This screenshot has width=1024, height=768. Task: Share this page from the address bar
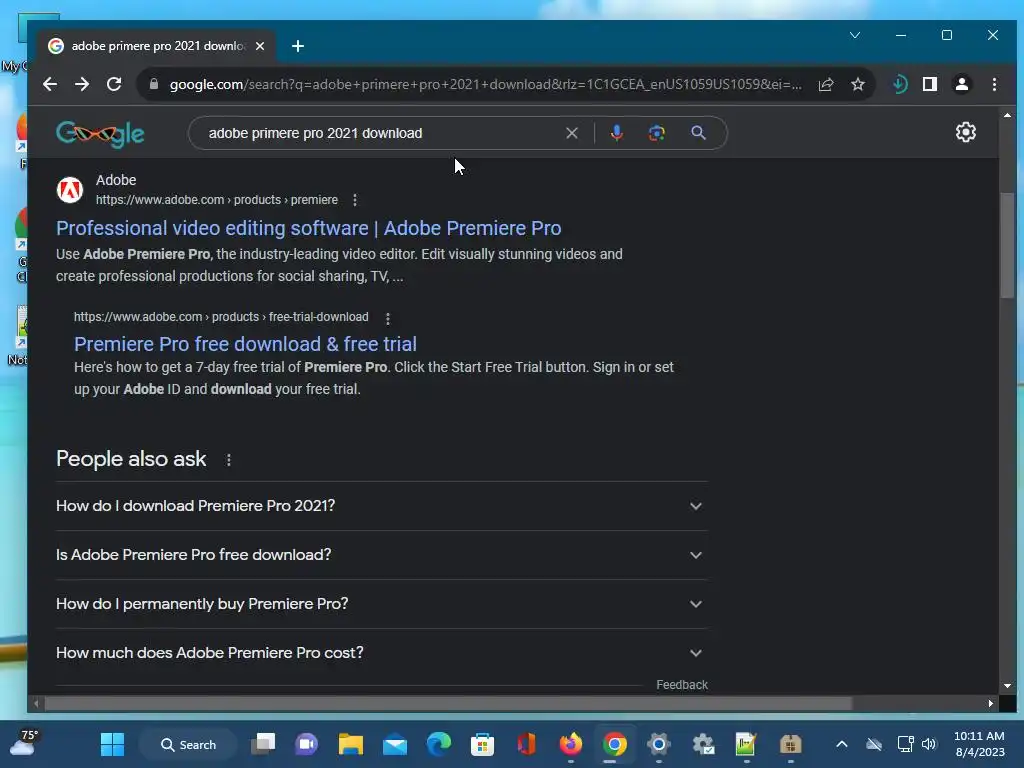pos(825,84)
